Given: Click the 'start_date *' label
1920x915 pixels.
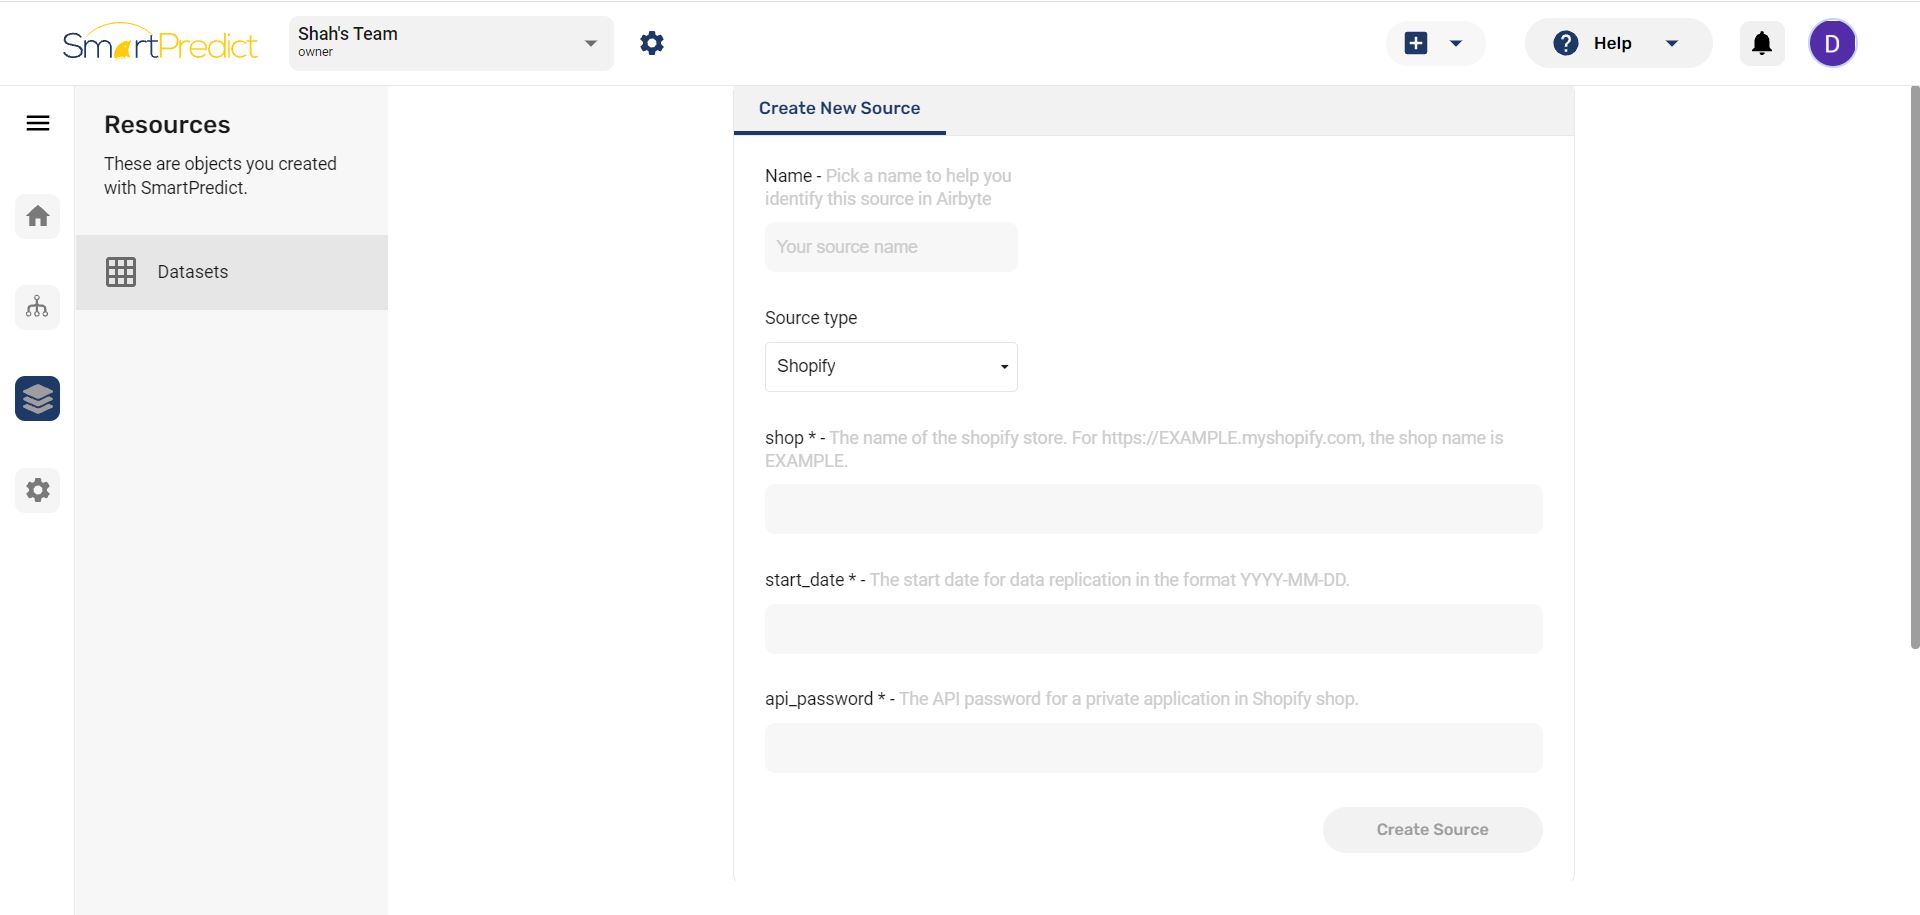Looking at the screenshot, I should (810, 580).
